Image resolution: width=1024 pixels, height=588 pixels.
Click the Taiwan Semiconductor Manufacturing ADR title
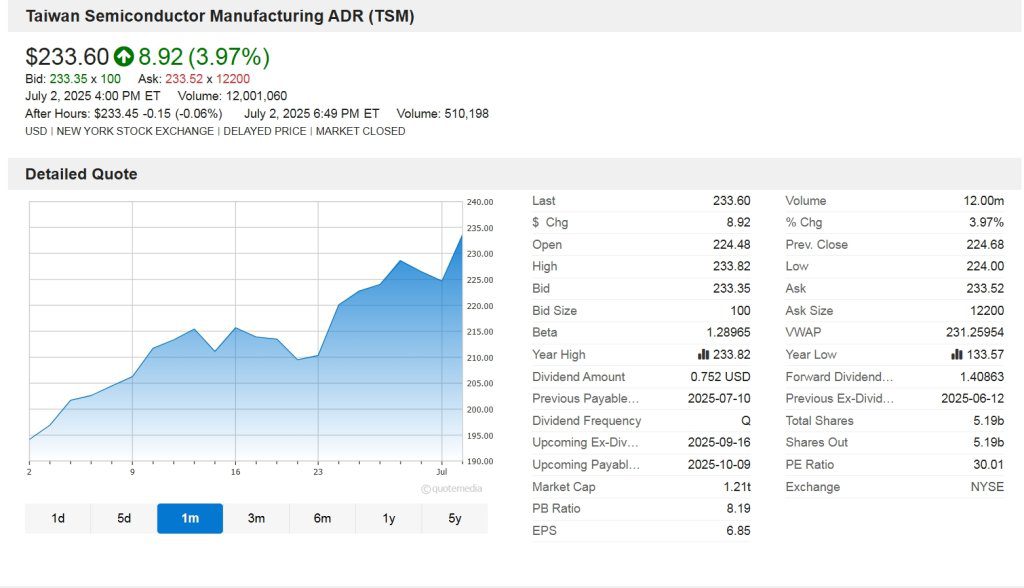pos(219,16)
